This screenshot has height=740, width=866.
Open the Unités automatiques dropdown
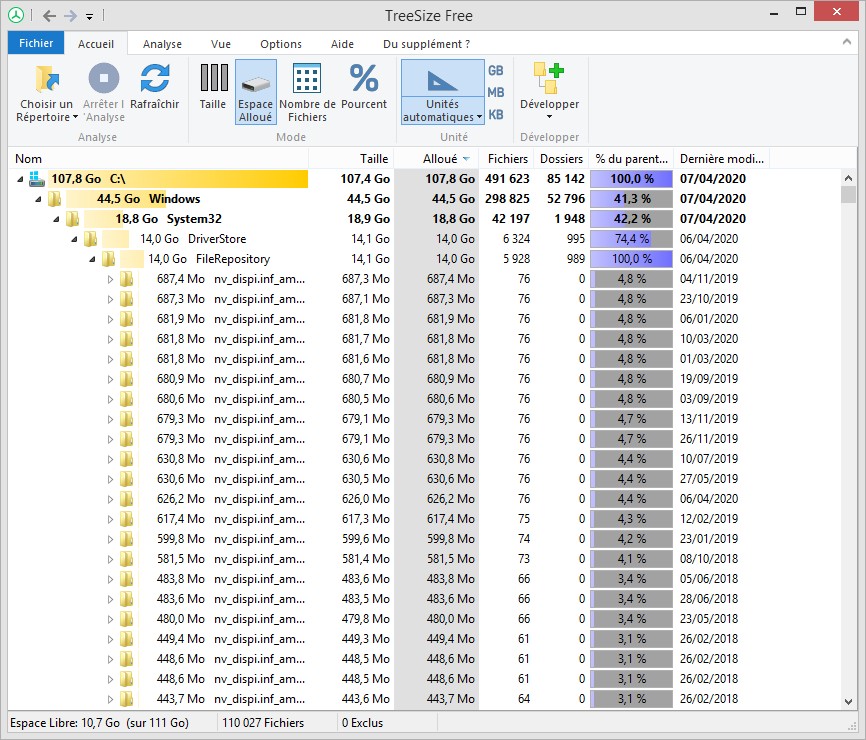(x=442, y=110)
